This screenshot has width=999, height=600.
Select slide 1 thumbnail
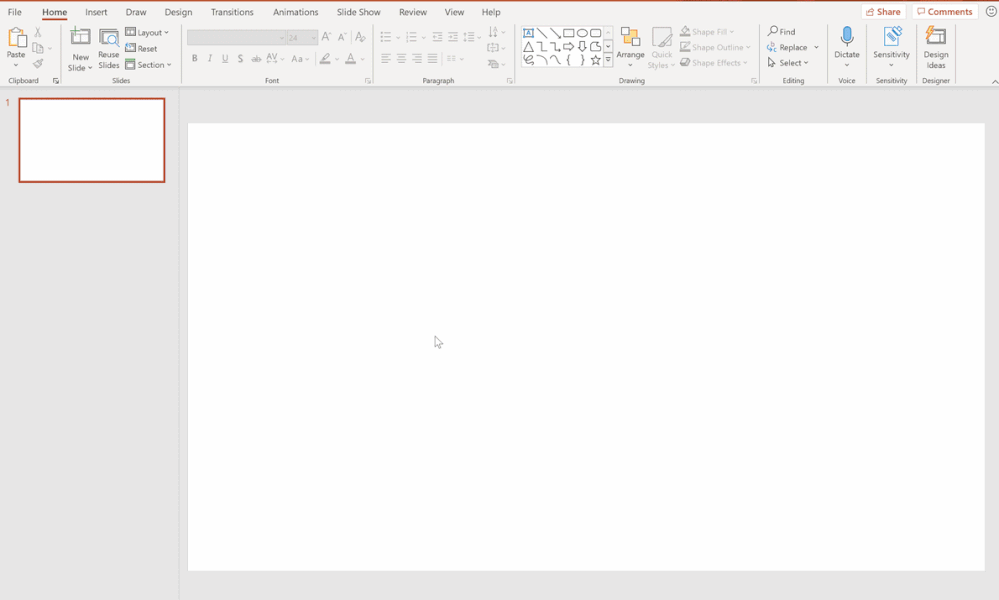pos(92,140)
